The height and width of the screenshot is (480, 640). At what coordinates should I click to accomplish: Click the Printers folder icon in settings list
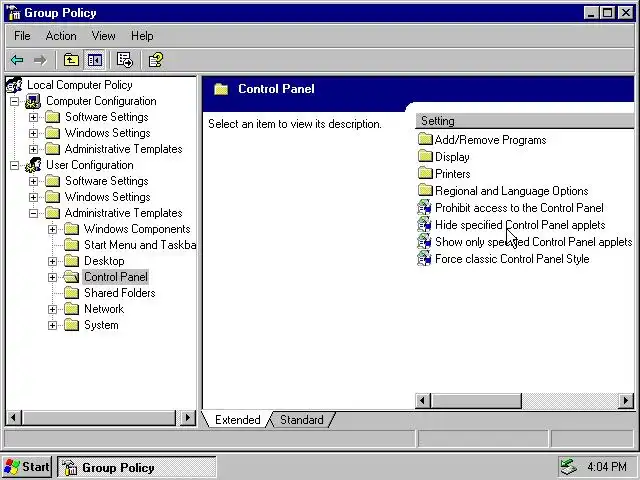tap(425, 173)
